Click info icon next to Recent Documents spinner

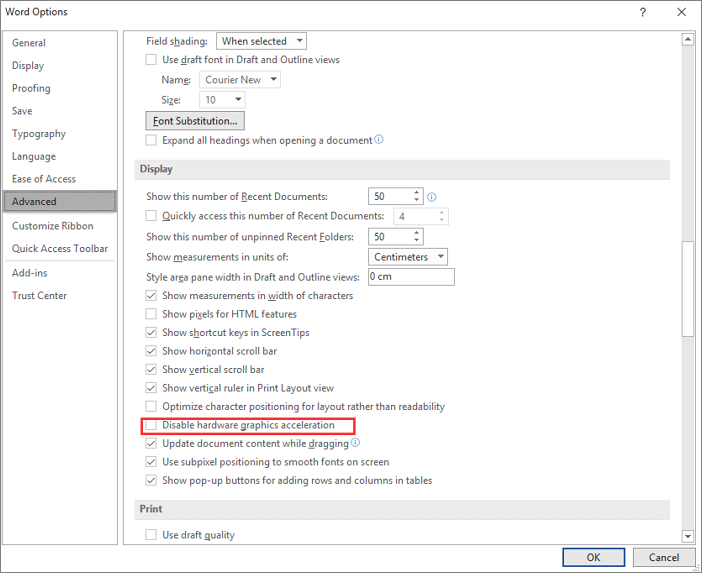pyautogui.click(x=432, y=197)
